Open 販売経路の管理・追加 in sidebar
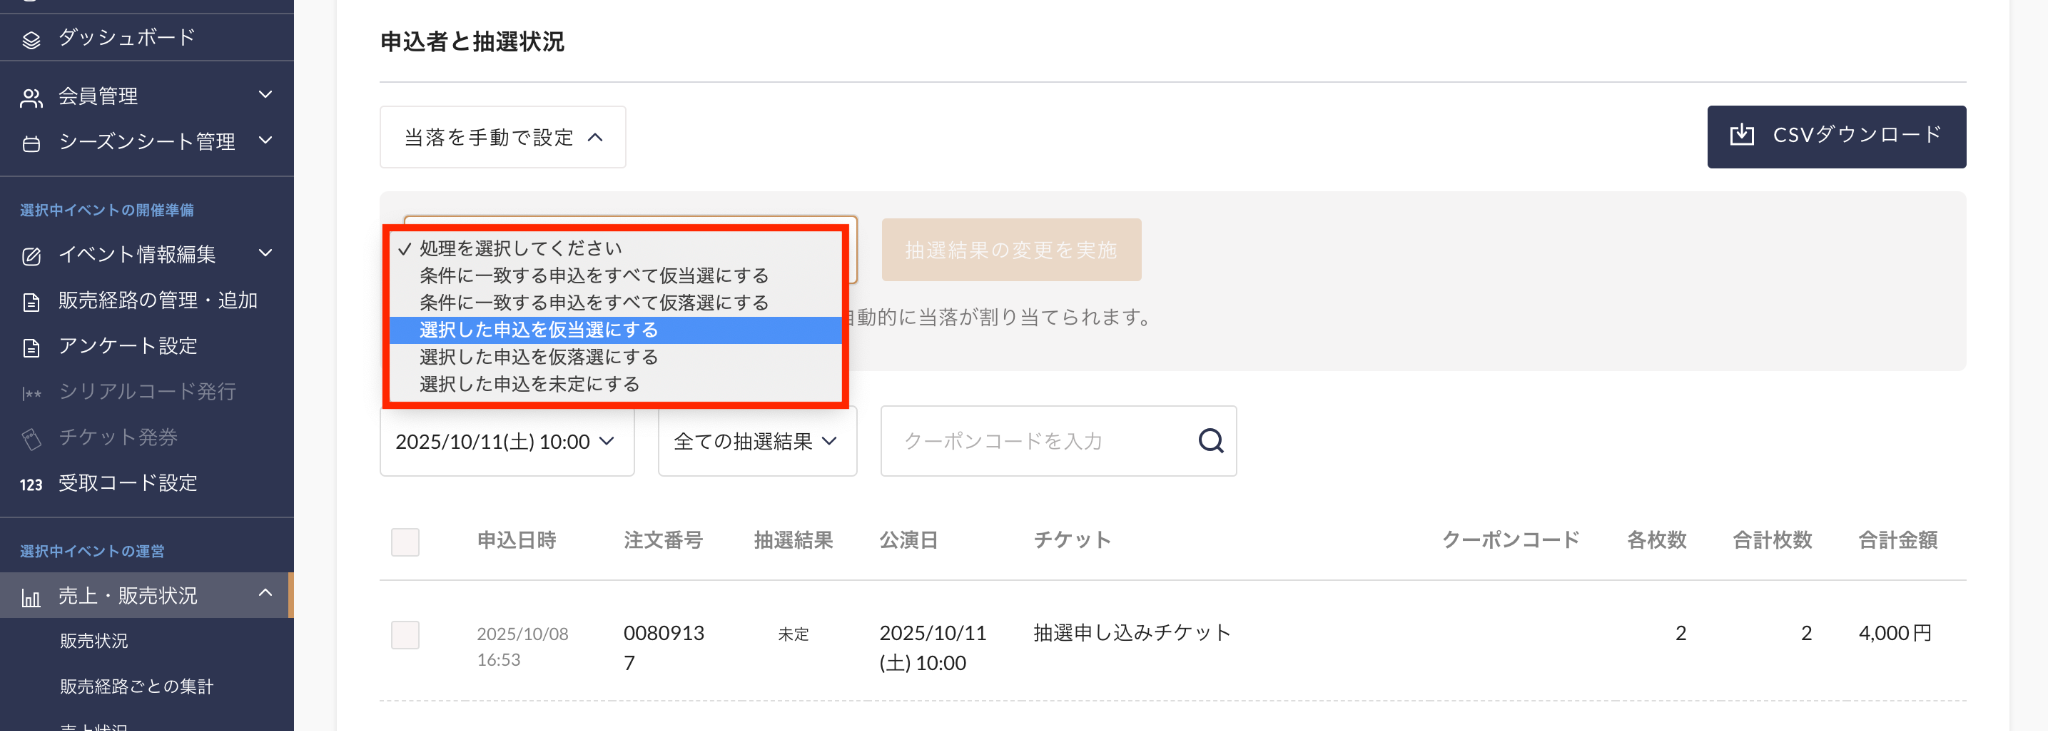Viewport: 2048px width, 731px height. pos(158,301)
